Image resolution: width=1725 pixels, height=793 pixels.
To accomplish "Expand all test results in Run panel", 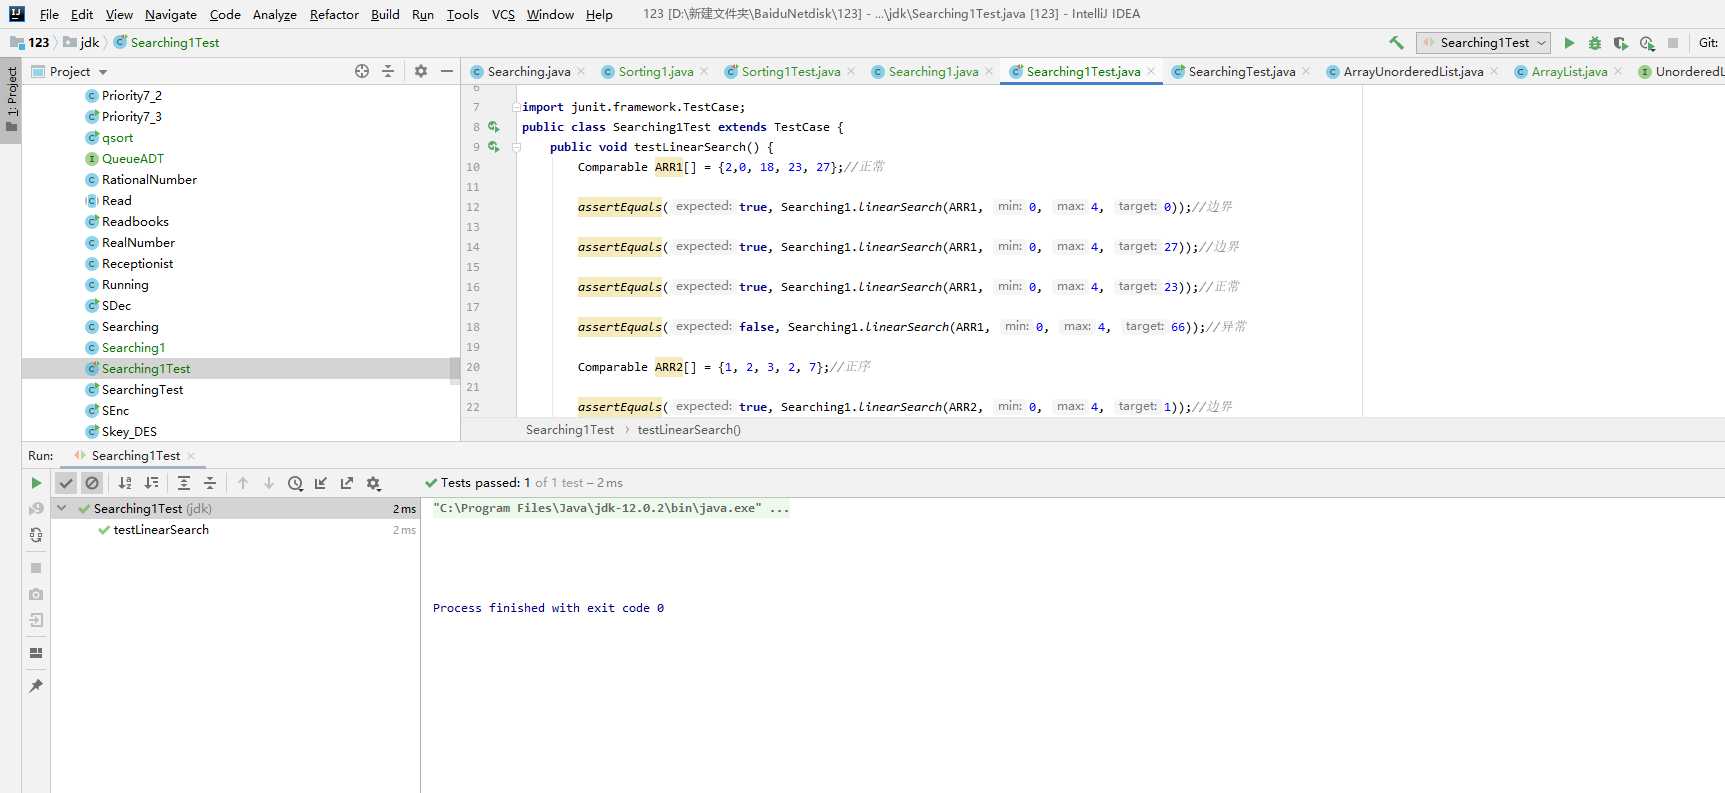I will tap(184, 483).
